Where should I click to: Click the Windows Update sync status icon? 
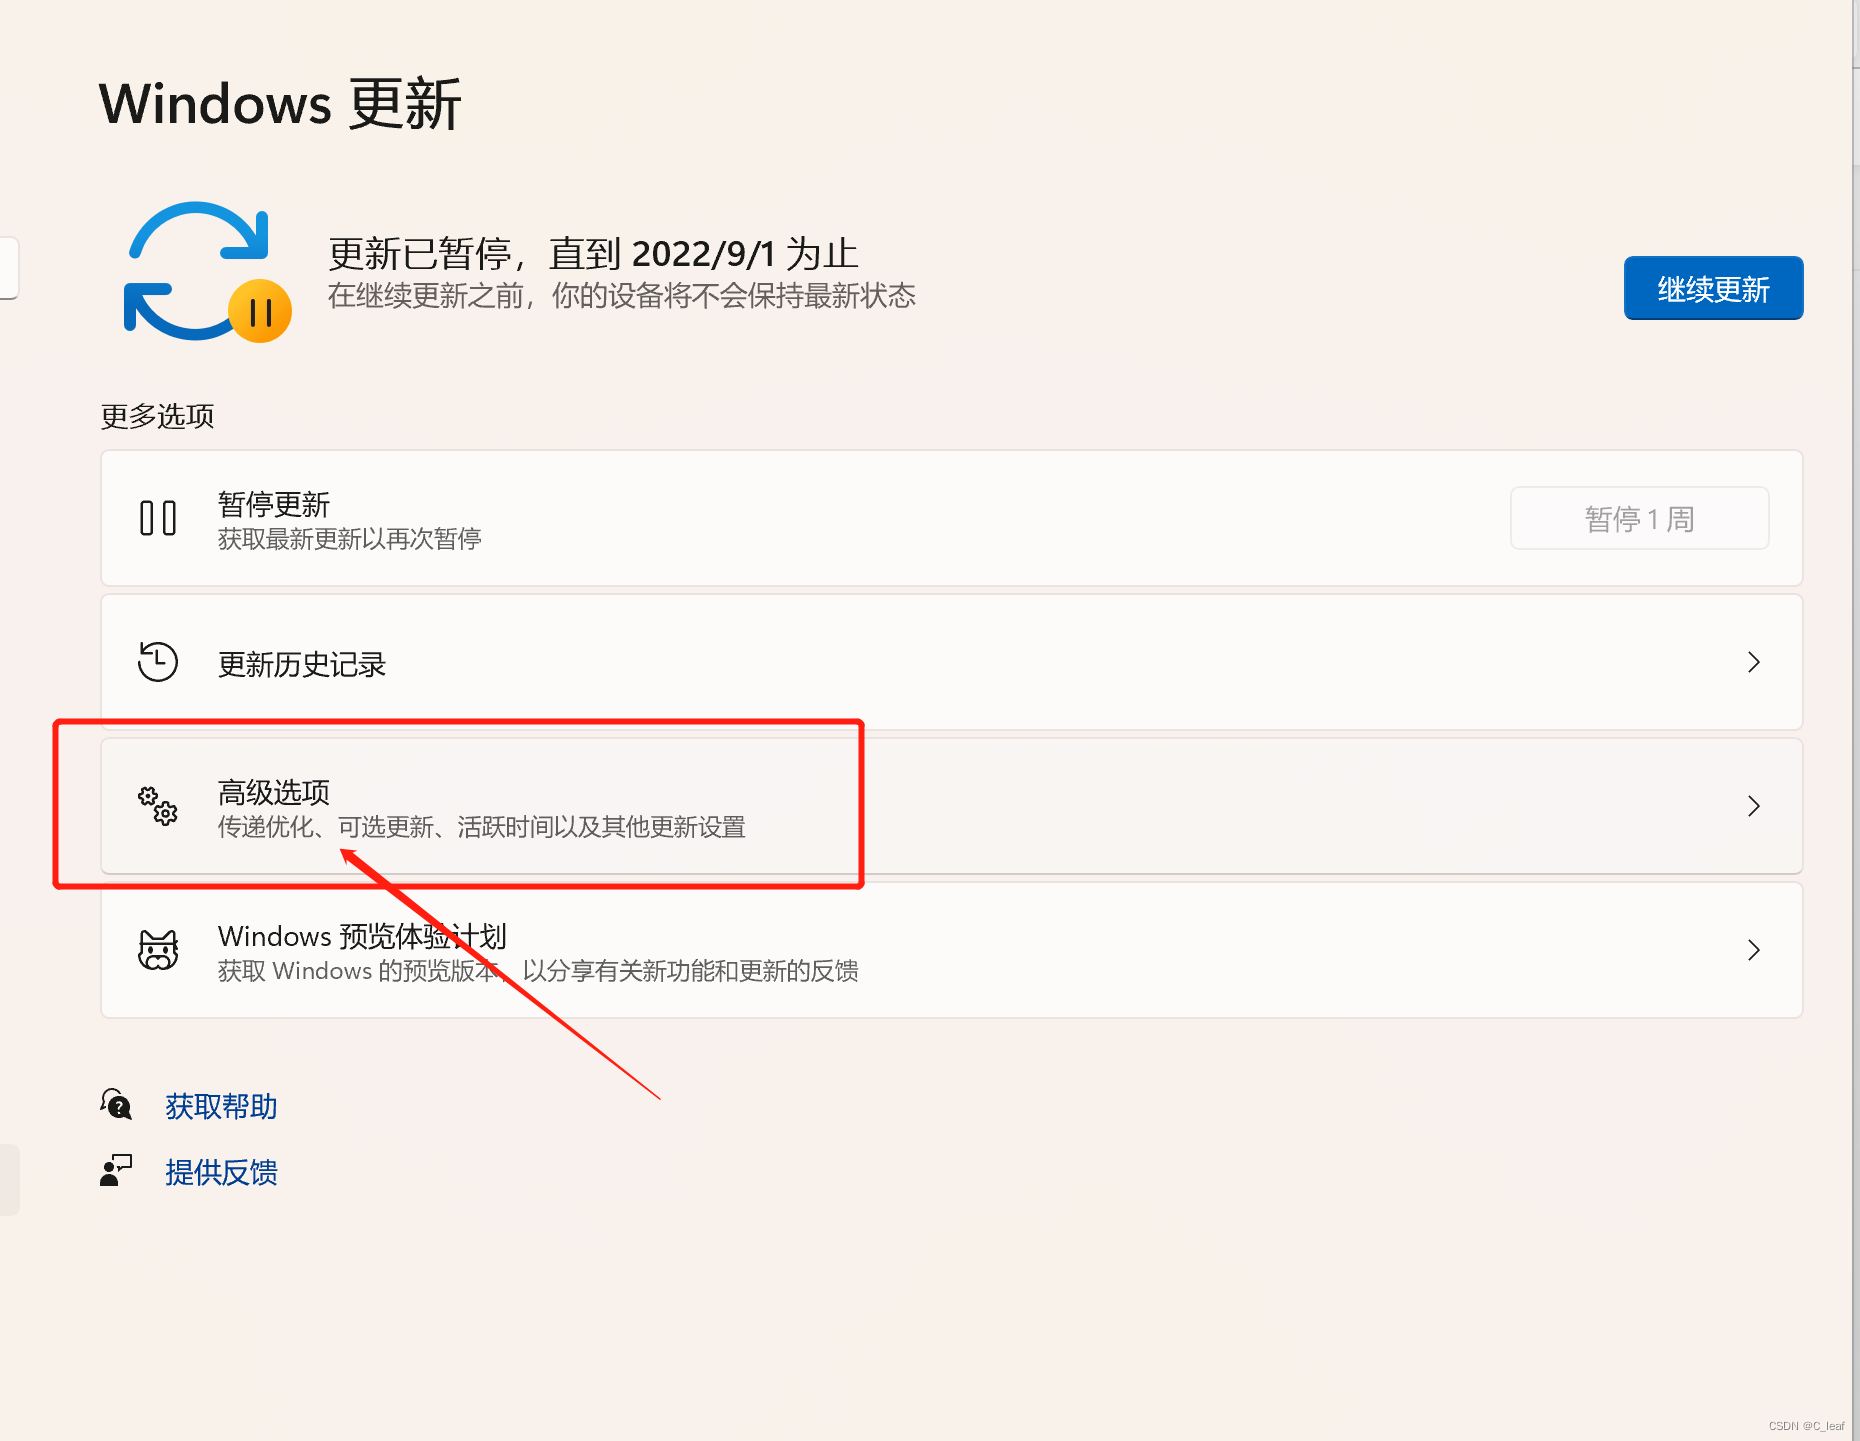[208, 272]
